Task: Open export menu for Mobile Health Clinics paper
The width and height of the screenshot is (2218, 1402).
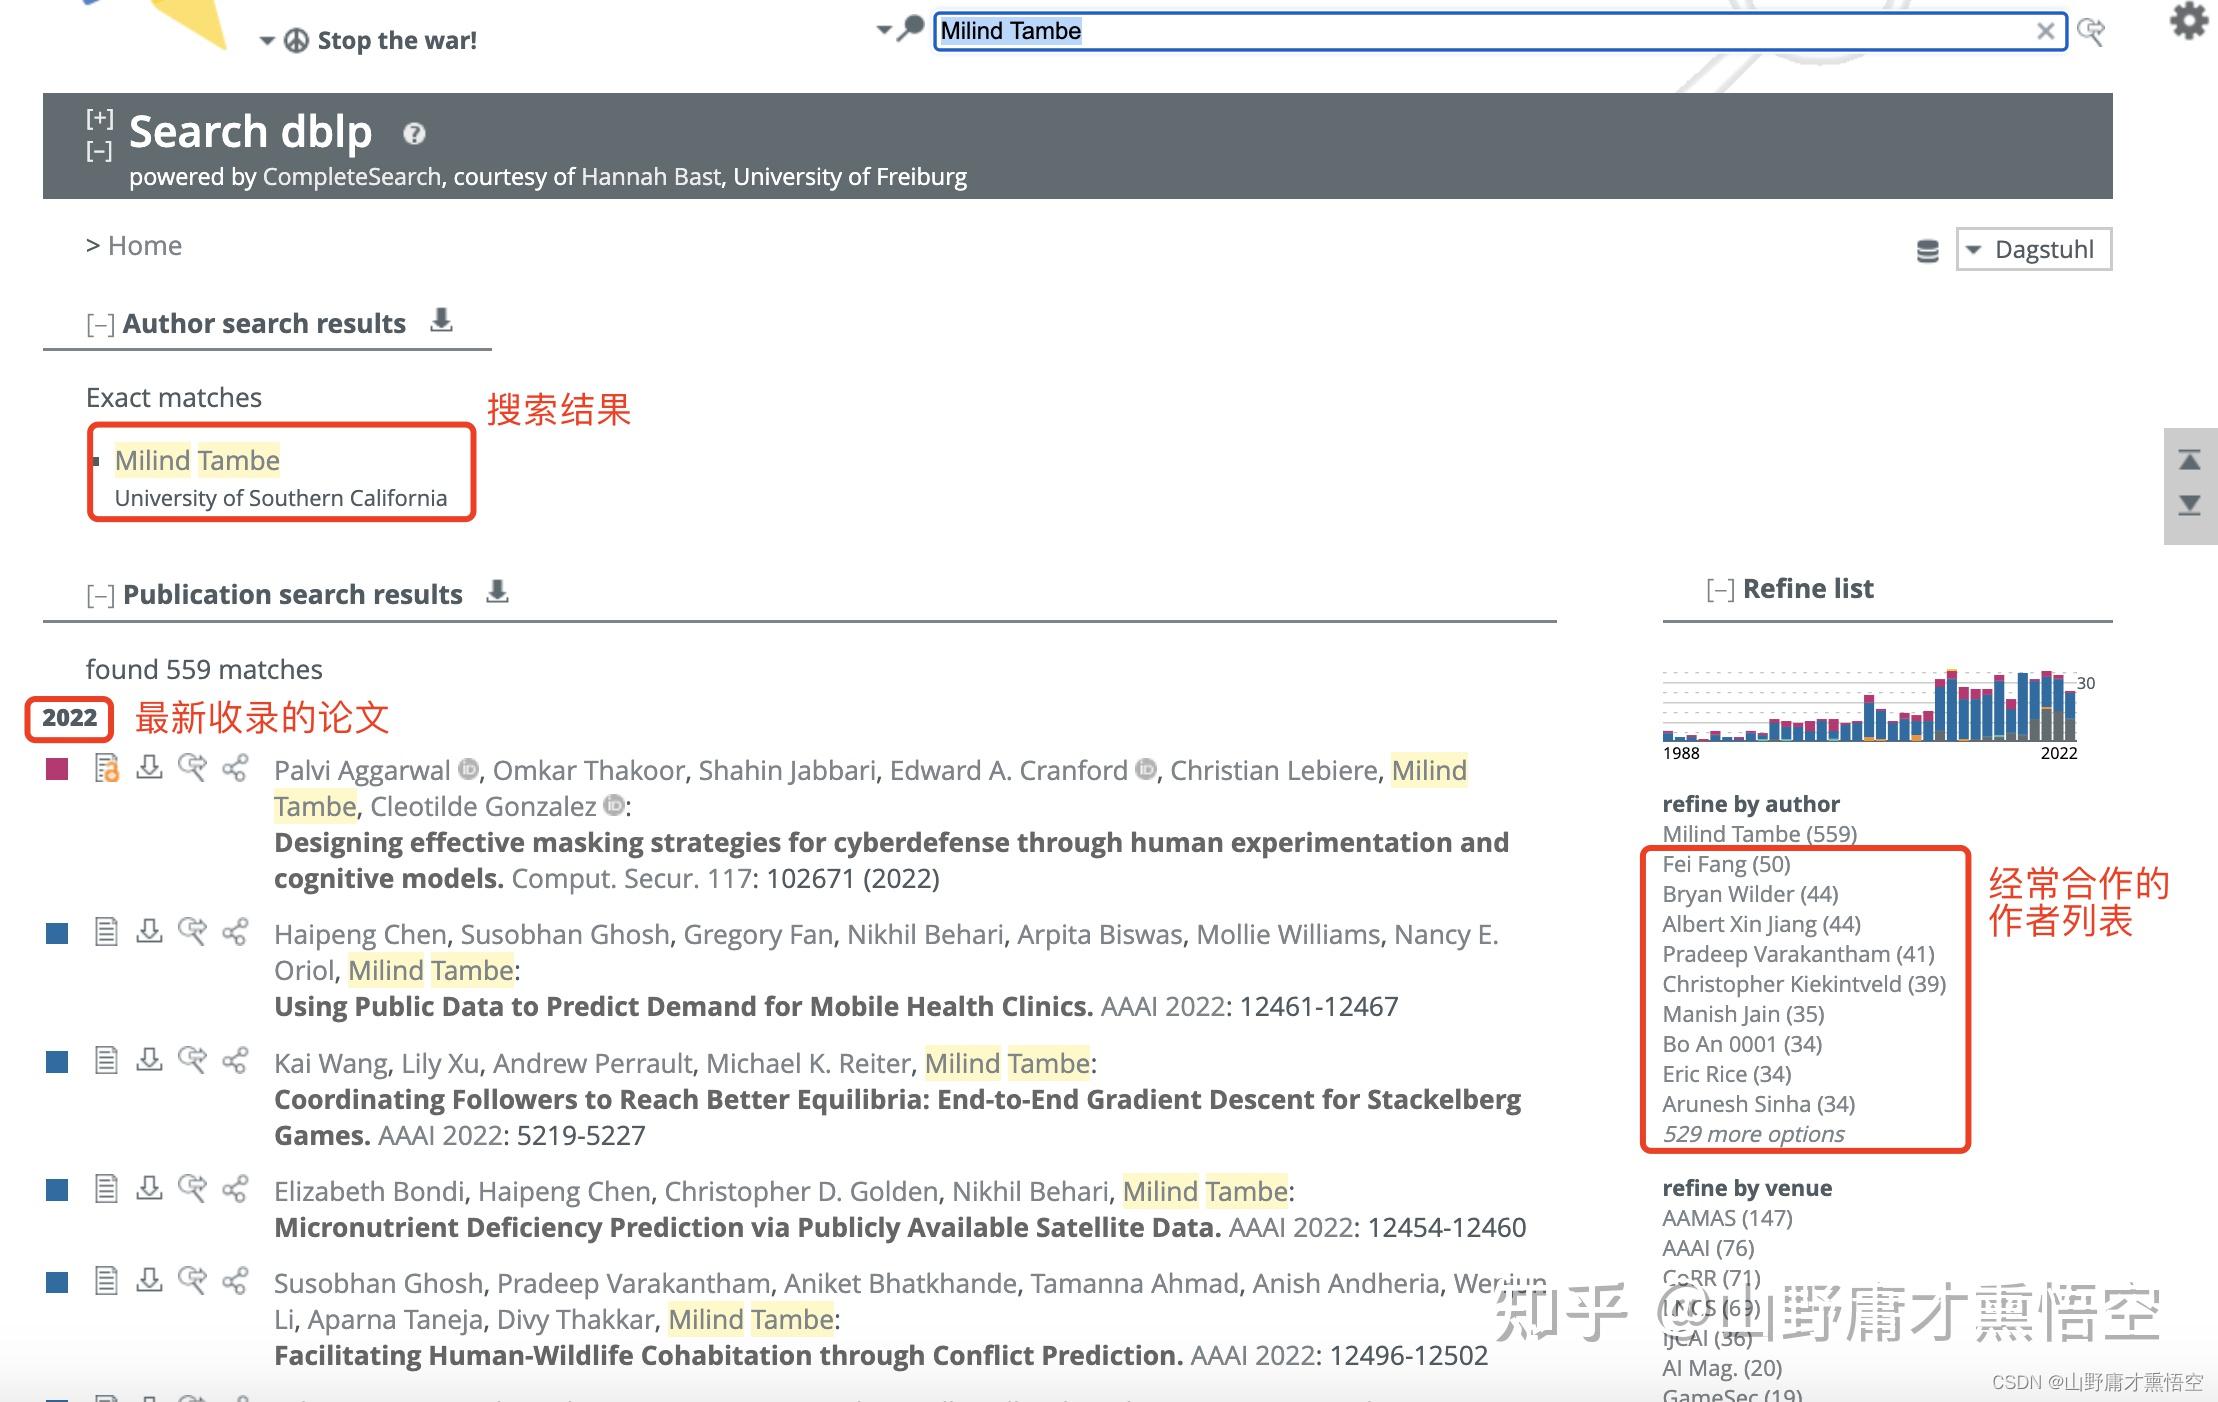Action: pos(149,932)
